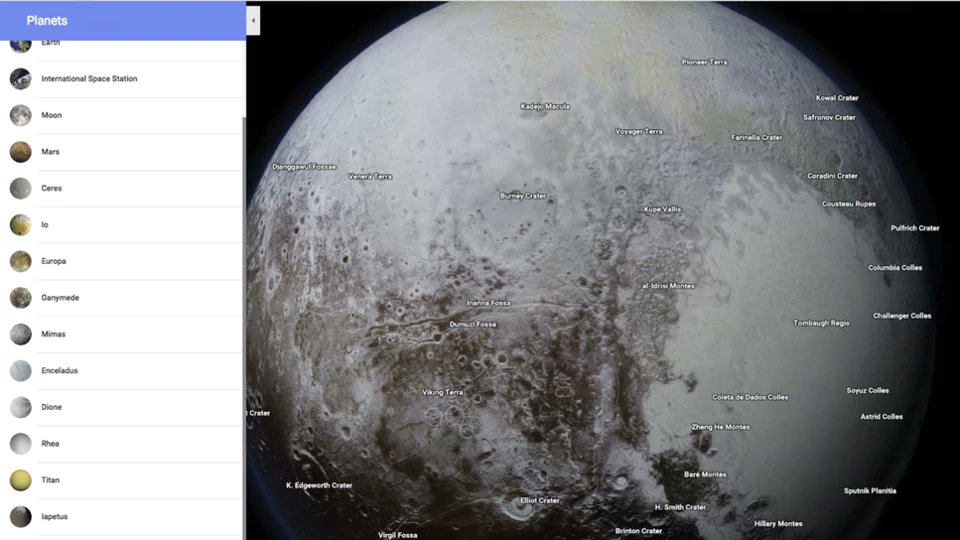The image size is (960, 540).
Task: Click the Sputnik Planitia label
Action: point(870,491)
